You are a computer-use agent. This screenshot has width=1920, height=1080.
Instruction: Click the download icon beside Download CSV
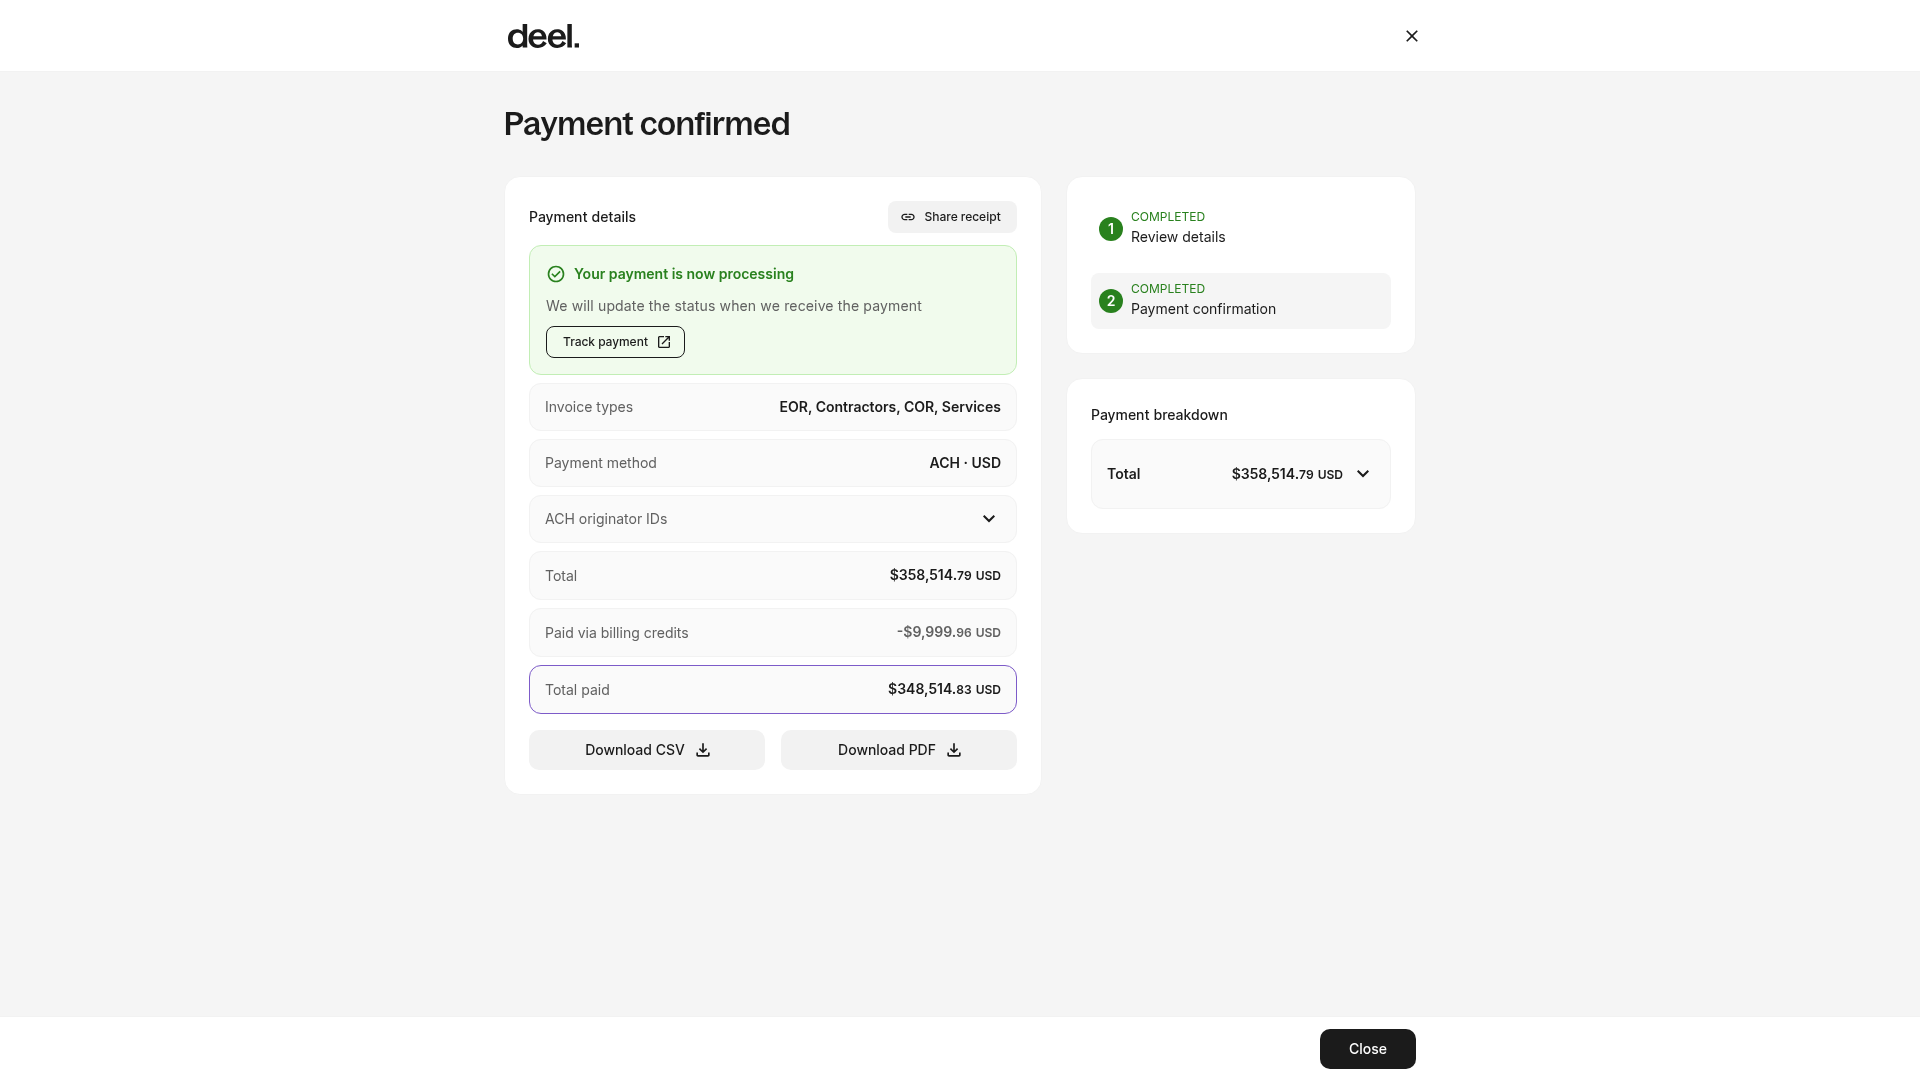point(703,750)
